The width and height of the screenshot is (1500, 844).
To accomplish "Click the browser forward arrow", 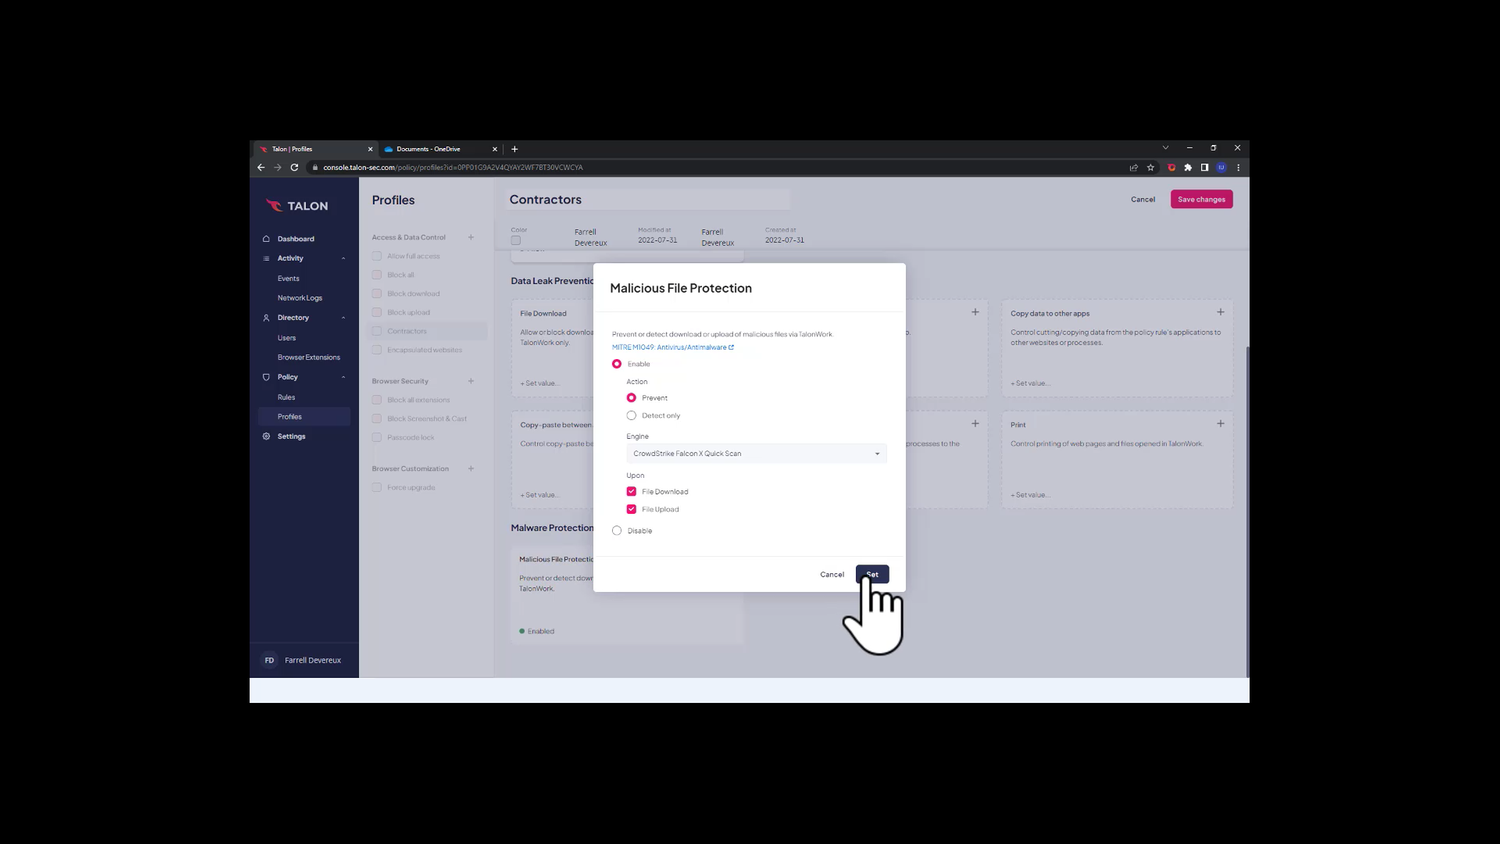I will pyautogui.click(x=278, y=167).
